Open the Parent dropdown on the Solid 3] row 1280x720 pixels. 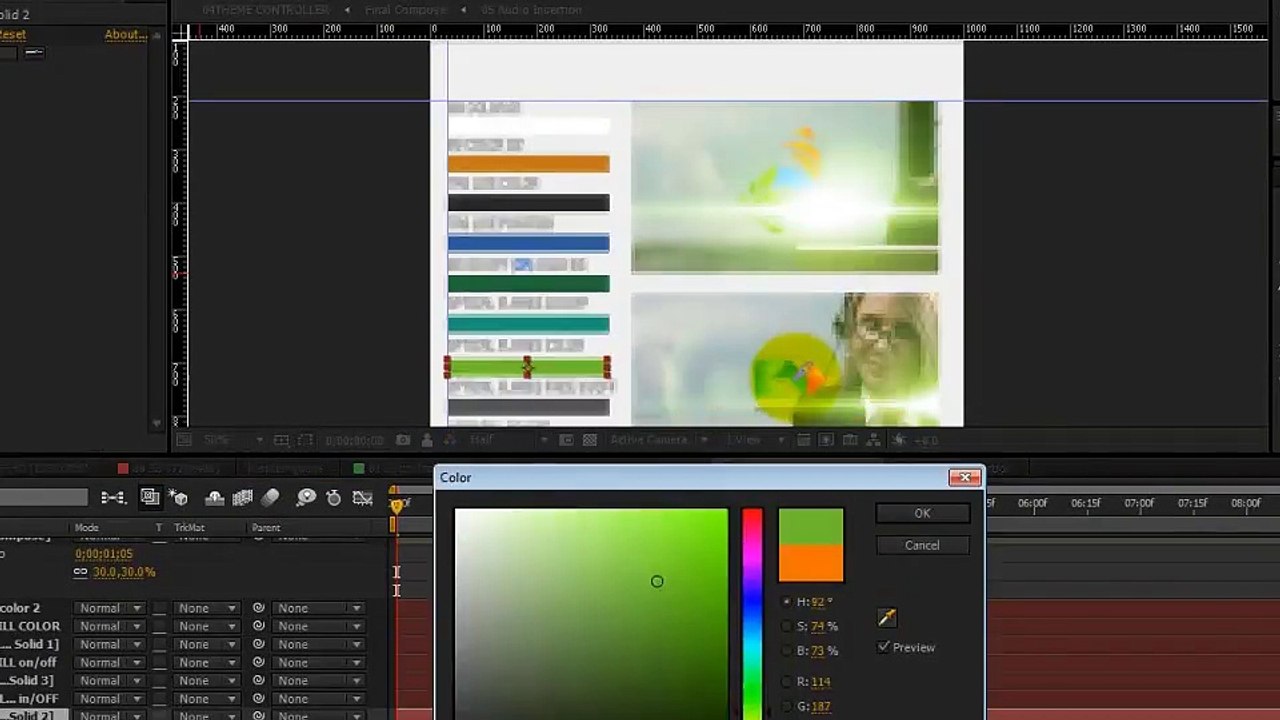coord(319,680)
